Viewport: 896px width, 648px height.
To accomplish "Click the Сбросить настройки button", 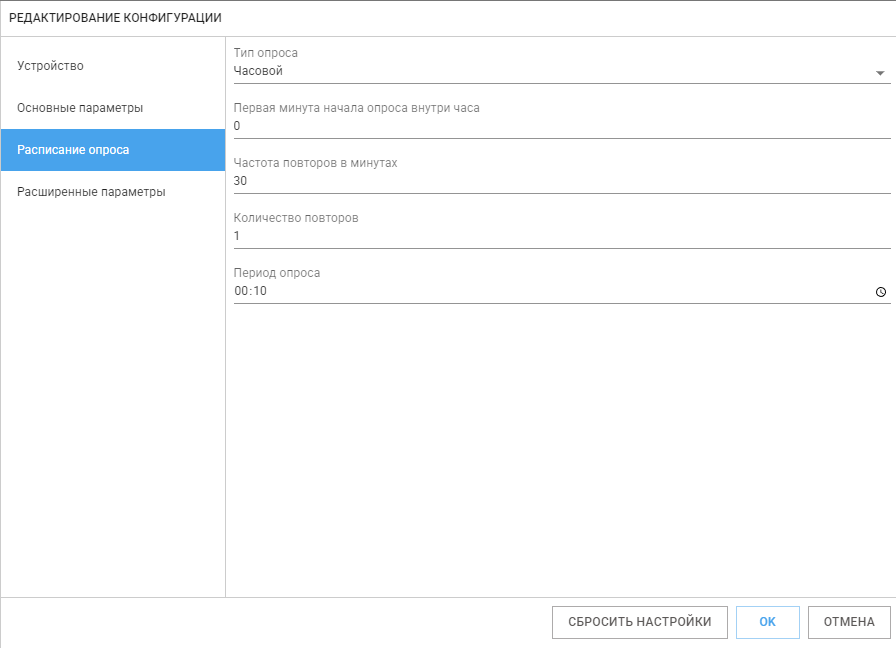I will pos(639,622).
